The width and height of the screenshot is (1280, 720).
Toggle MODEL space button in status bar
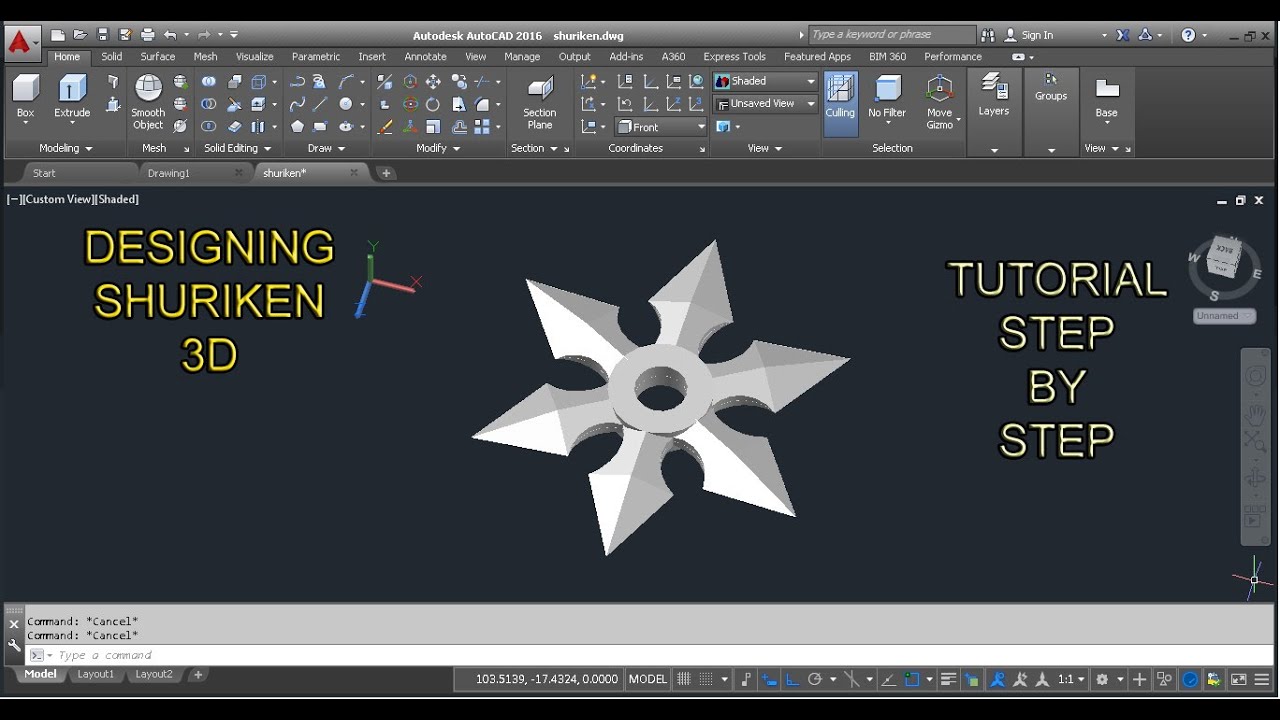[x=647, y=679]
